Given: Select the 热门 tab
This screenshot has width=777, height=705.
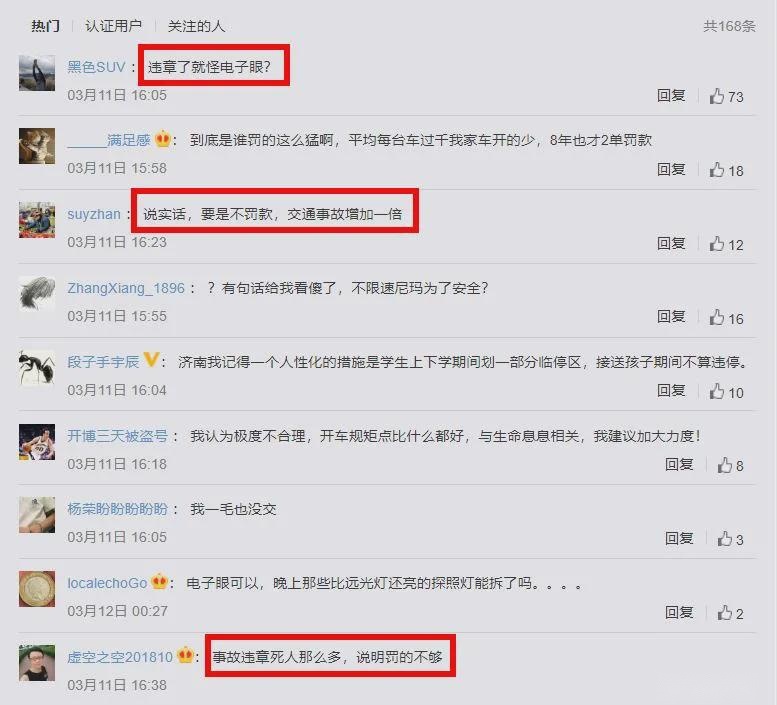Looking at the screenshot, I should click(46, 26).
